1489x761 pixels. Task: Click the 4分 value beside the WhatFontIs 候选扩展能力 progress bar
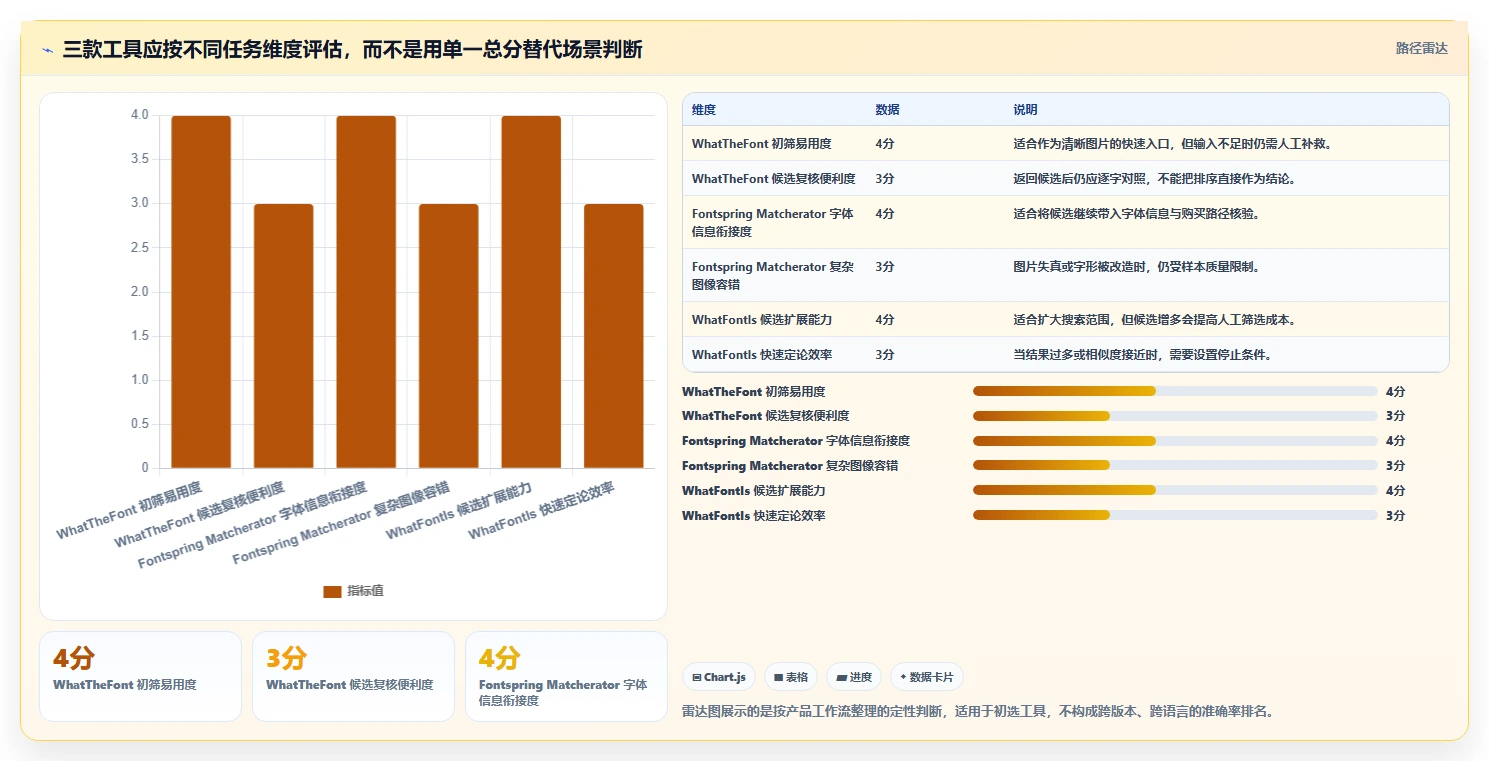pyautogui.click(x=1396, y=491)
